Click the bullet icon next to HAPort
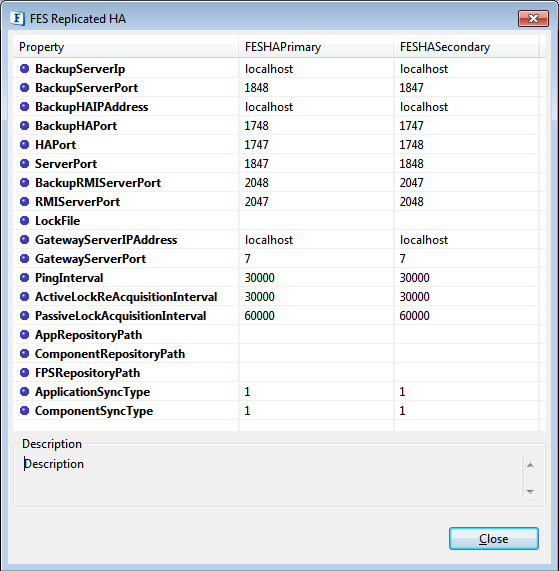Image resolution: width=559 pixels, height=571 pixels. [x=24, y=144]
